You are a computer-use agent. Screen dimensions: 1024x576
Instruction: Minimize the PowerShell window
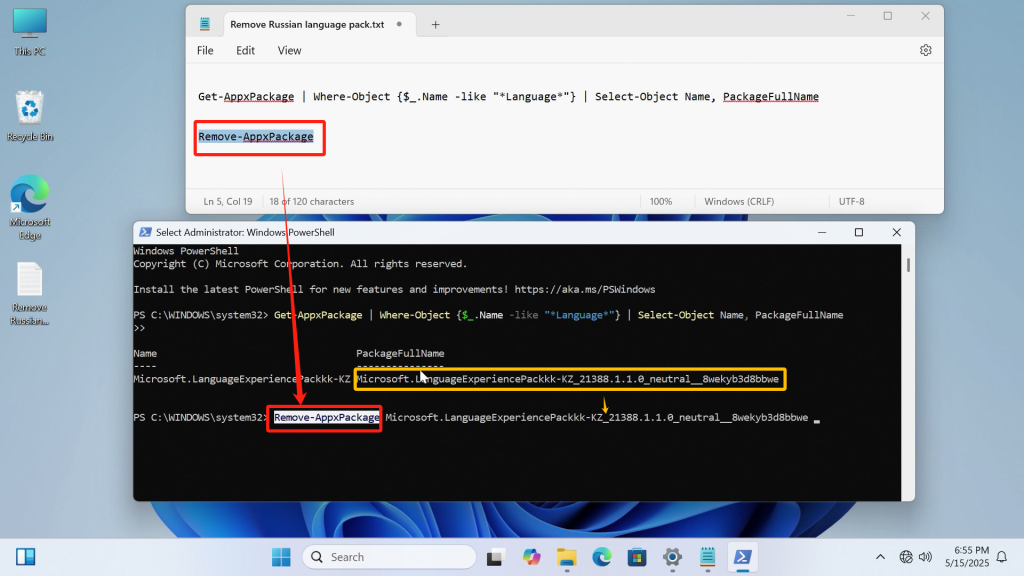[x=822, y=232]
